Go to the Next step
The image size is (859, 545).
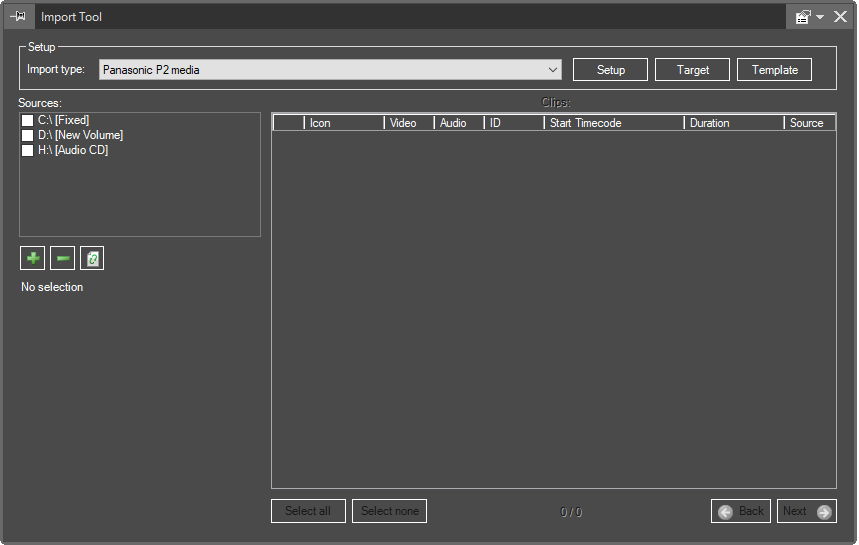pyautogui.click(x=806, y=511)
